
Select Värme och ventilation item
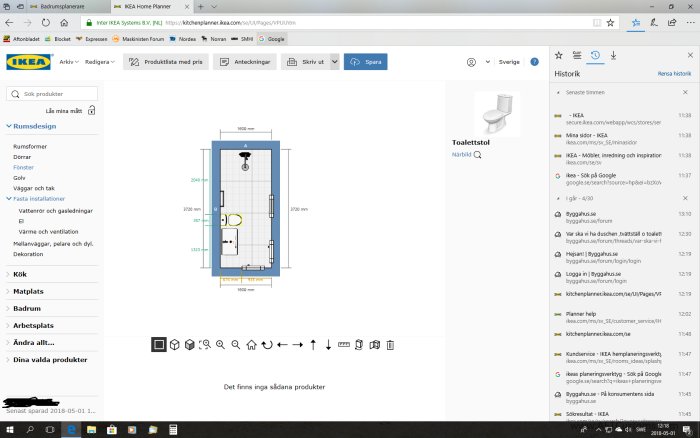[x=48, y=232]
